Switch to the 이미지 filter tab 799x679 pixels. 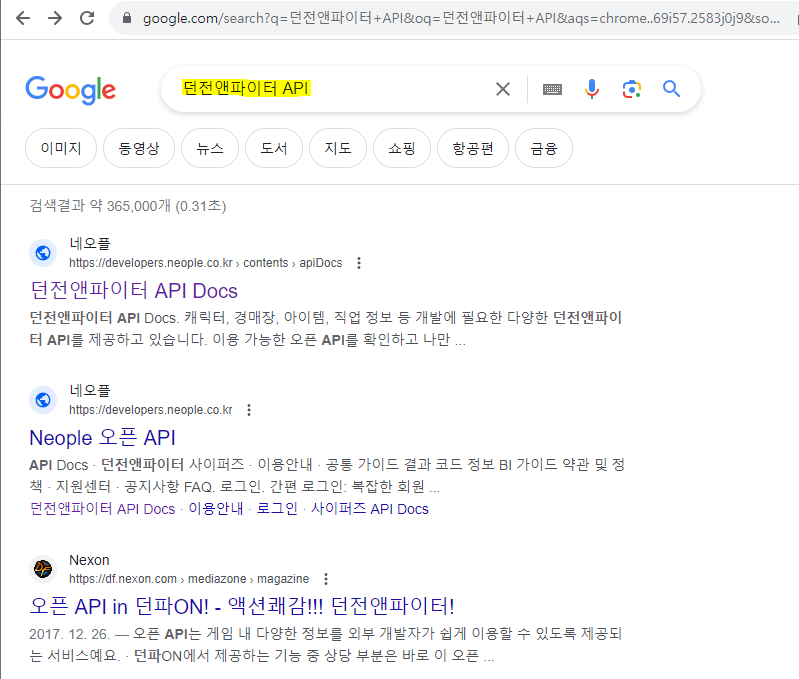(x=61, y=148)
